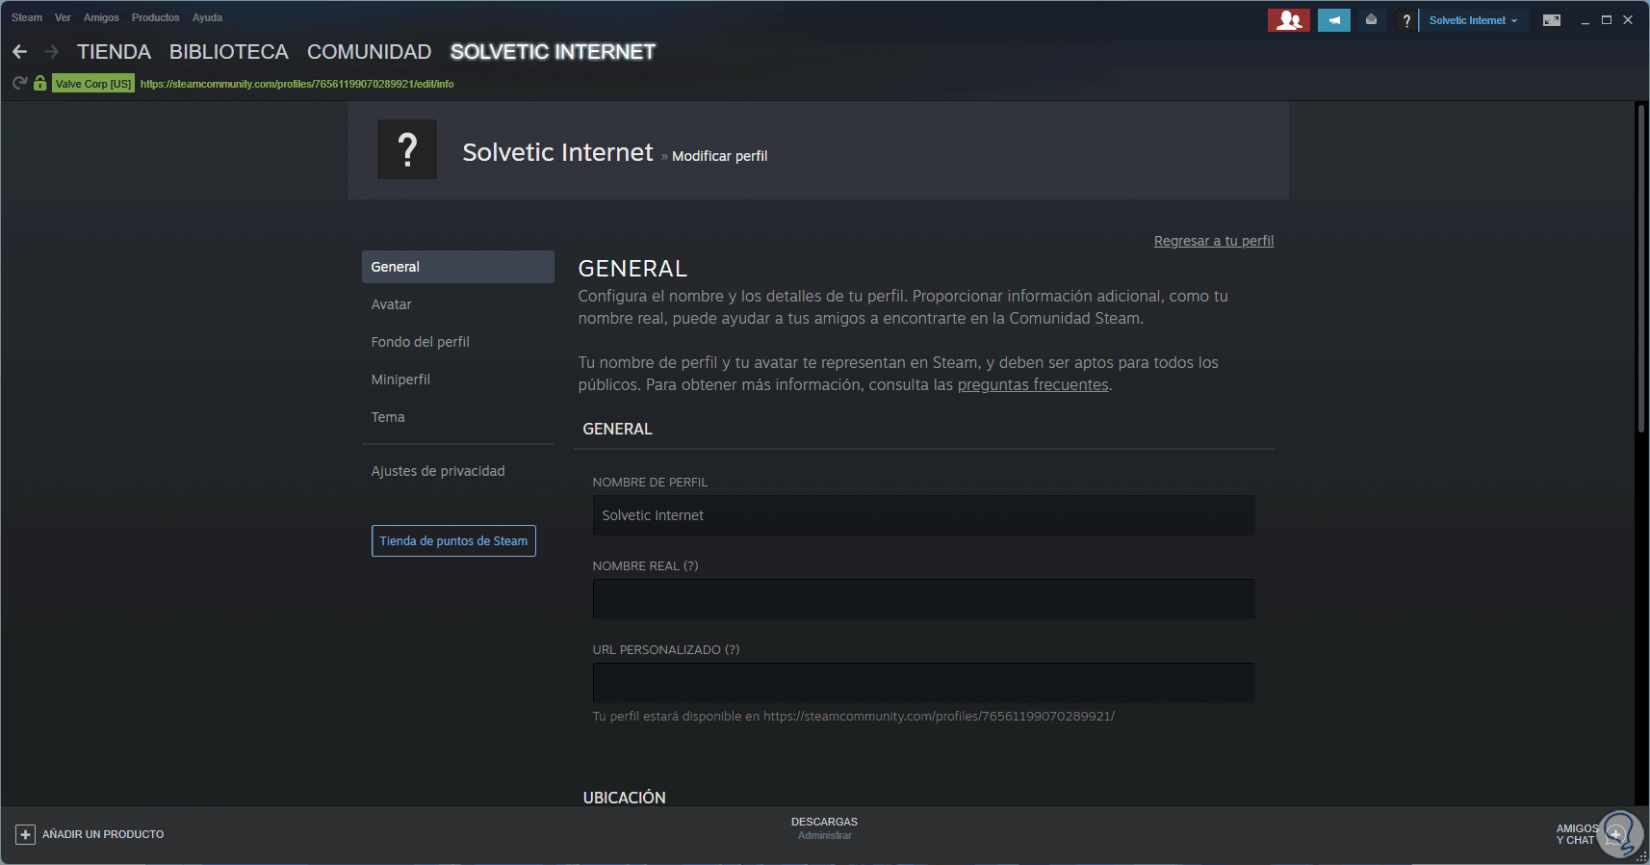Click the steamcommunity URL in address bar
The height and width of the screenshot is (865, 1650).
297,84
